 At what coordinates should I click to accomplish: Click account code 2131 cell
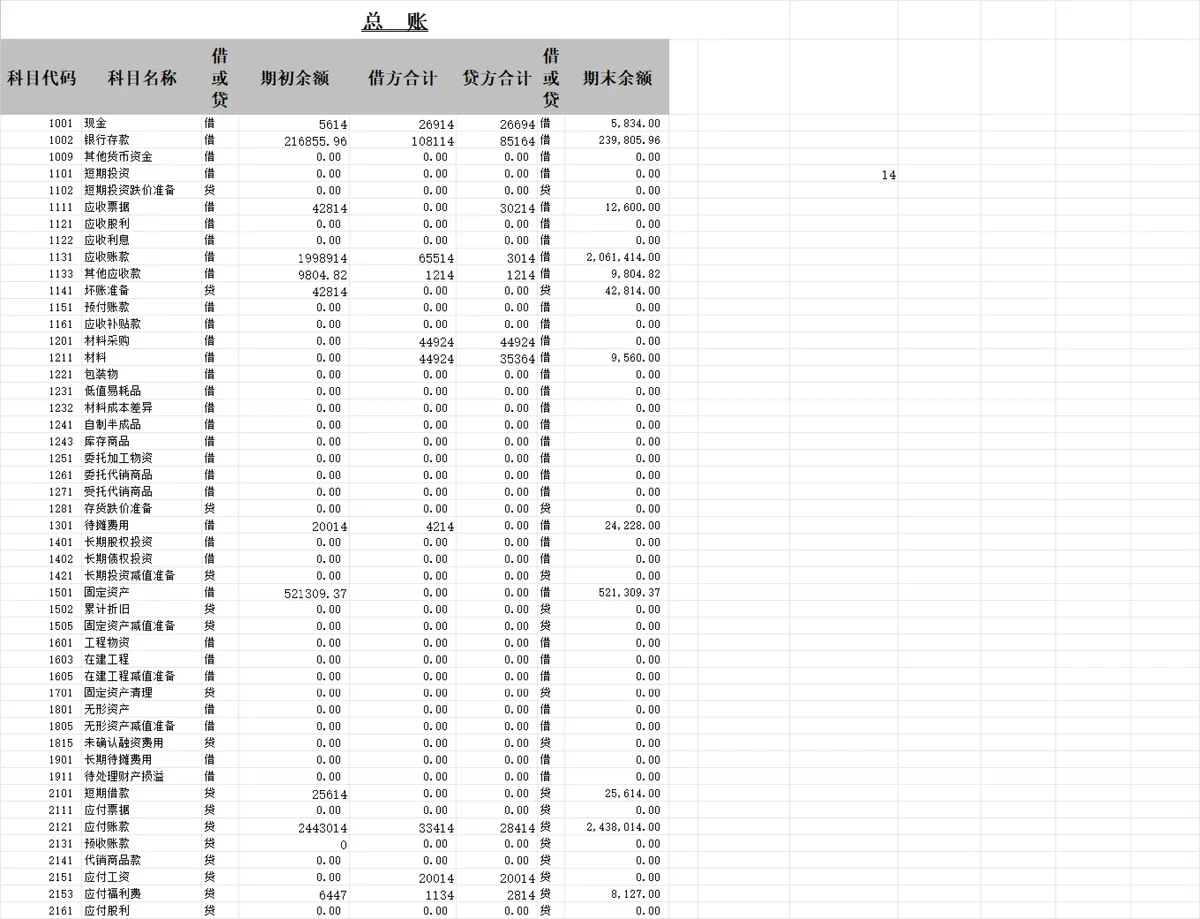[61, 843]
